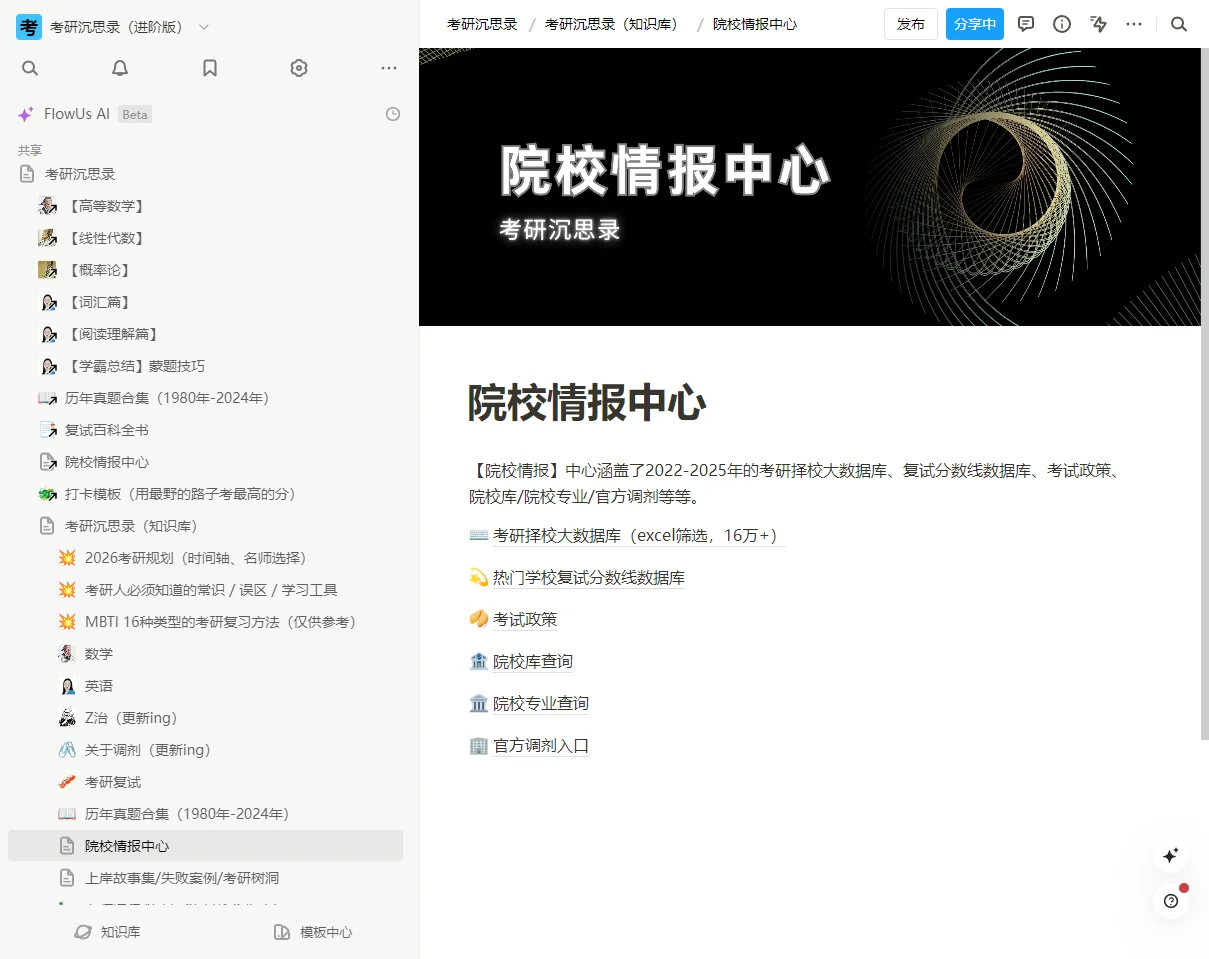Viewport: 1209px width, 959px height.
Task: Click the lightning updates icon
Action: coord(1099,24)
